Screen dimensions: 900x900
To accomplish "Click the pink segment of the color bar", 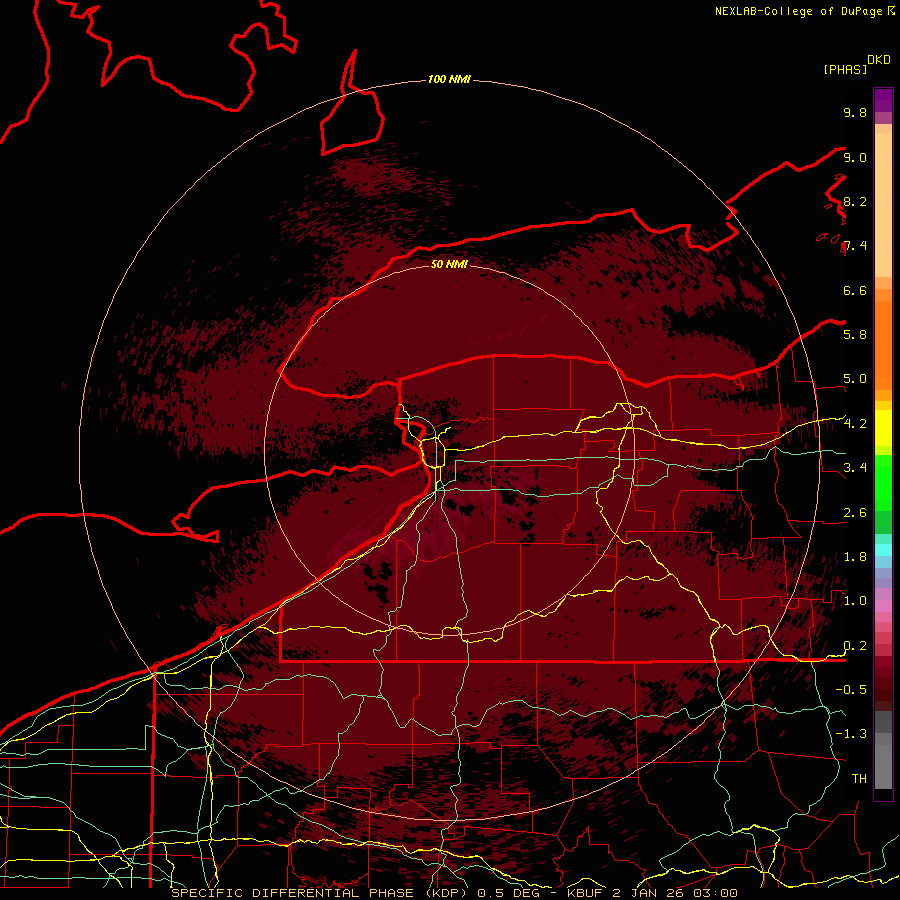I will tap(883, 606).
